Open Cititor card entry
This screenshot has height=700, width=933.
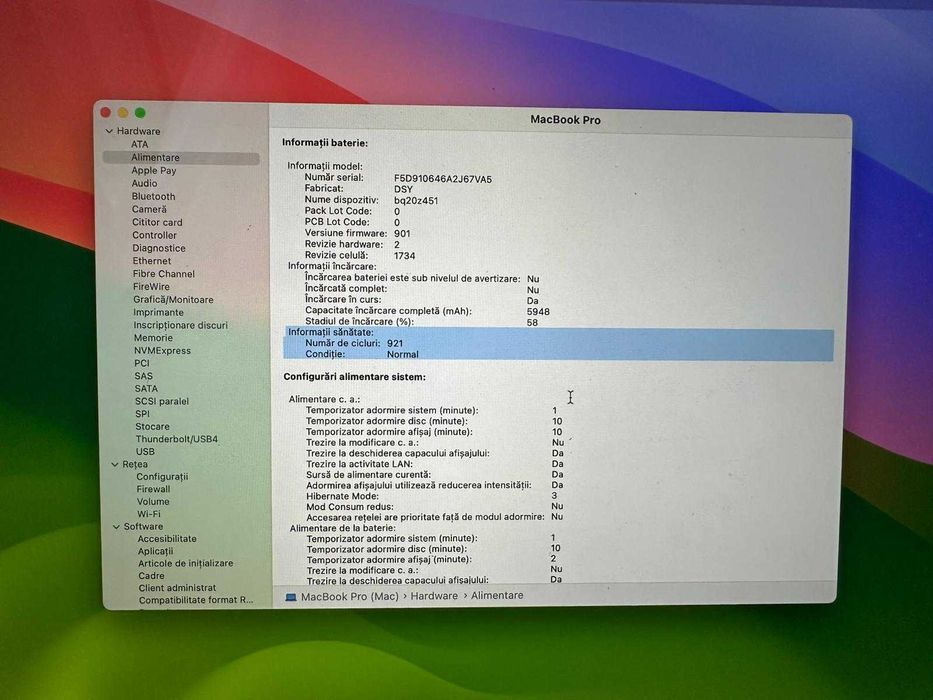tap(157, 222)
